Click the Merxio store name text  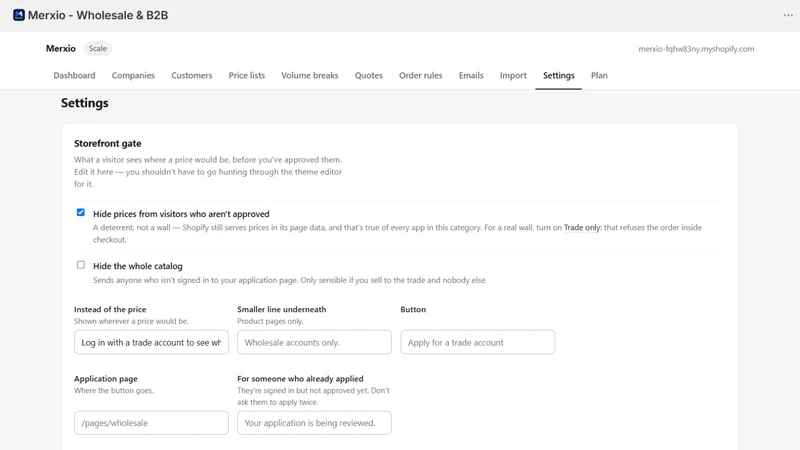(61, 48)
